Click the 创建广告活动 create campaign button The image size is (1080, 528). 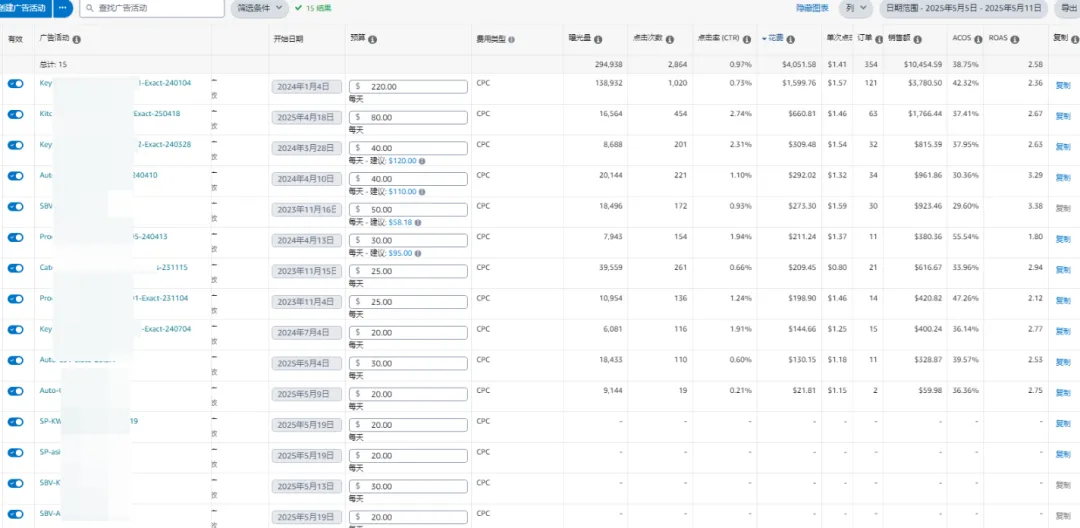coord(25,8)
